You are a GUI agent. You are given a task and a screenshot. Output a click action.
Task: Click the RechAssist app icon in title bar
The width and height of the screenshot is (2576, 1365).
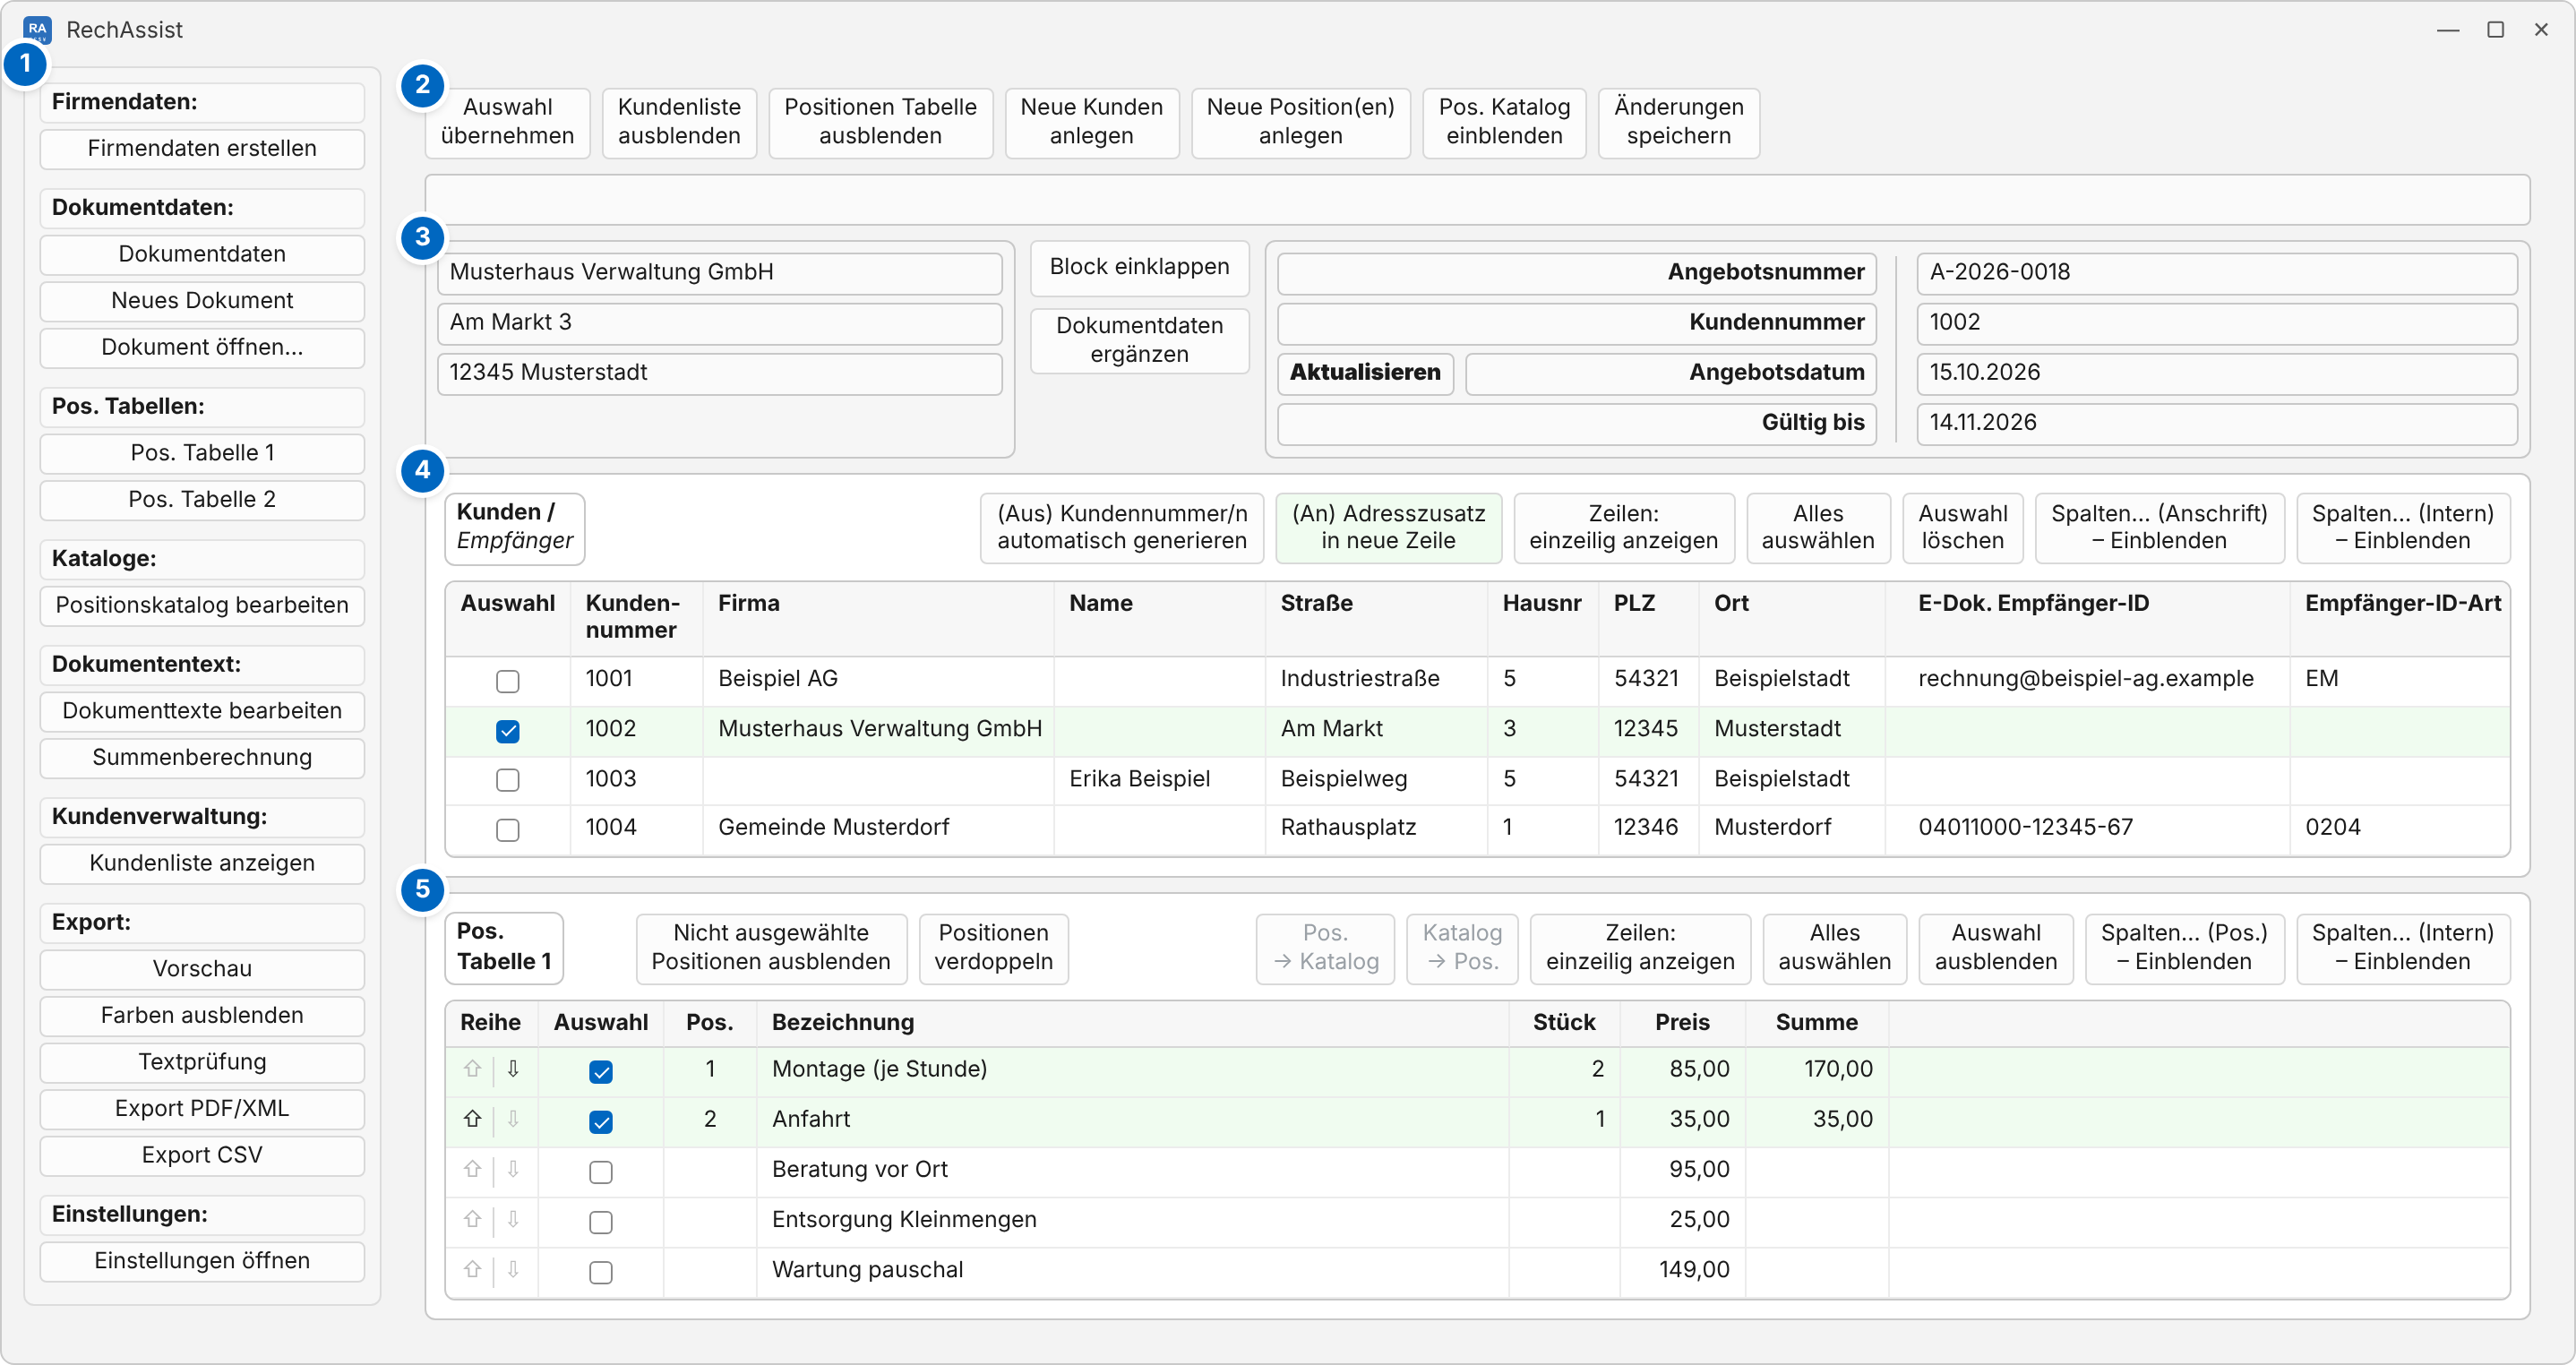click(37, 29)
